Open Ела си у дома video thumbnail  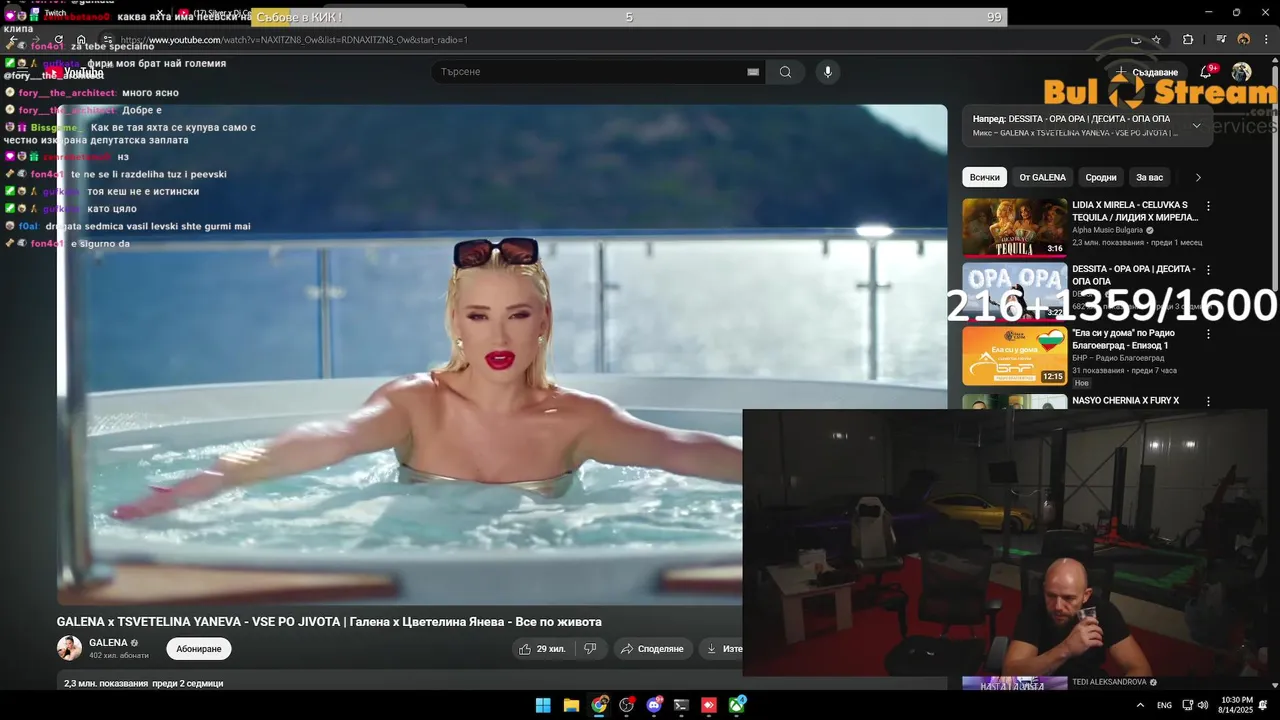pyautogui.click(x=1014, y=355)
